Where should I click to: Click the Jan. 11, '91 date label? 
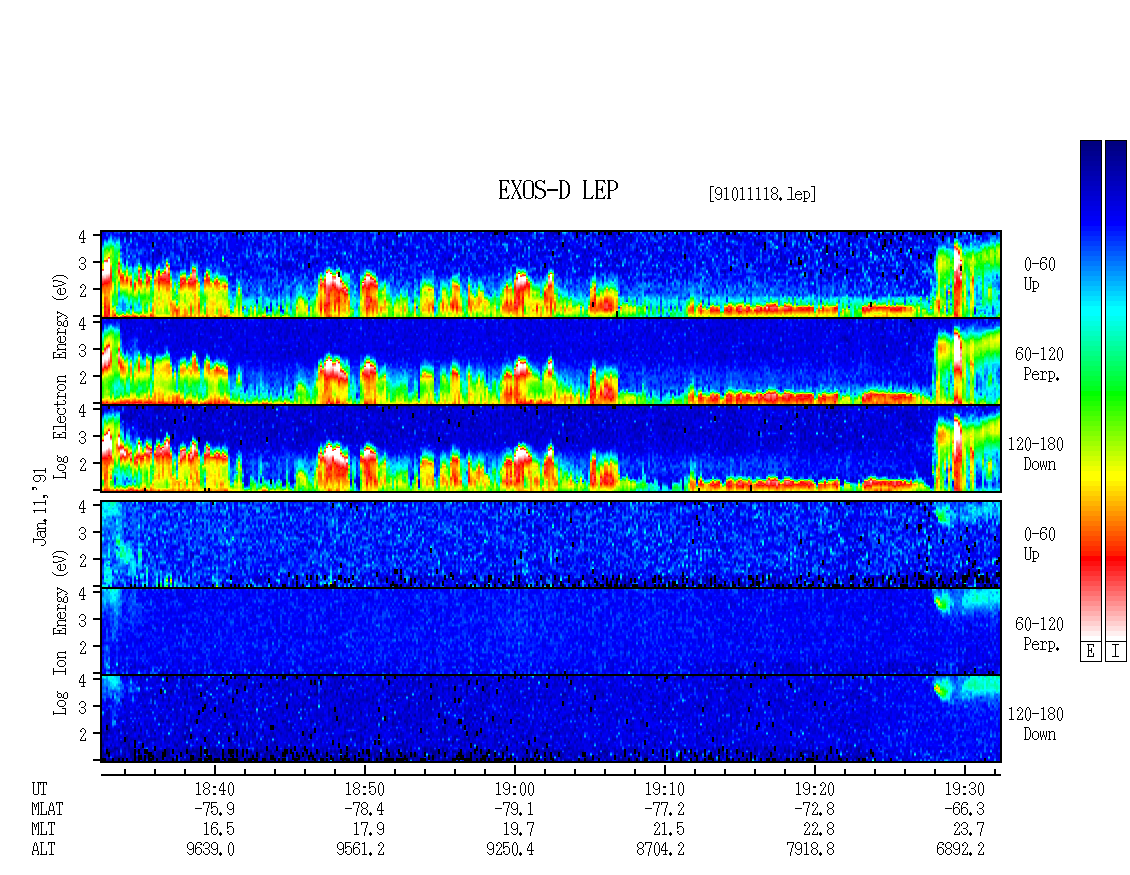point(40,507)
